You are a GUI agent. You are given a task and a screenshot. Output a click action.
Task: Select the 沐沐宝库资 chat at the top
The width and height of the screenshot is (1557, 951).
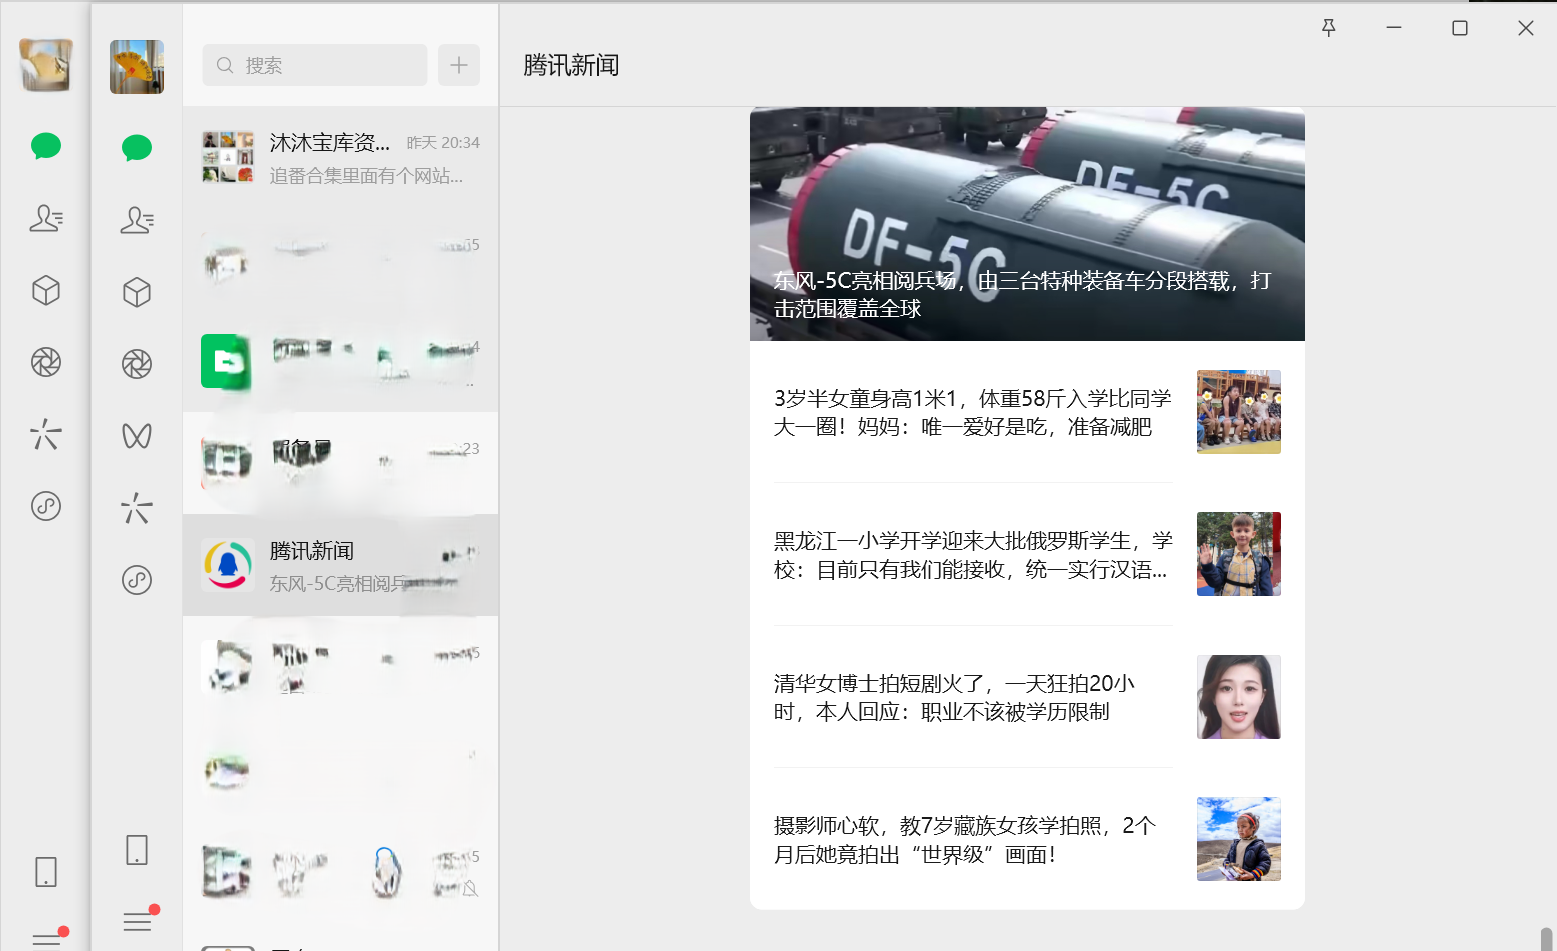click(x=340, y=157)
